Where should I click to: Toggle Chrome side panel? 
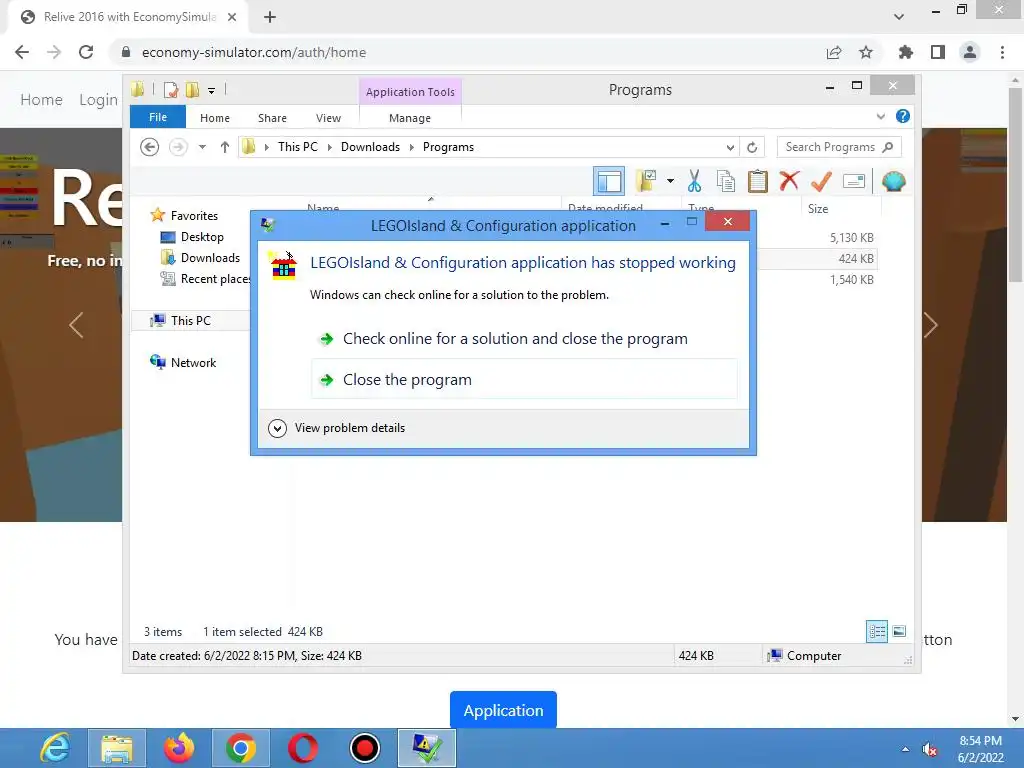[x=938, y=52]
